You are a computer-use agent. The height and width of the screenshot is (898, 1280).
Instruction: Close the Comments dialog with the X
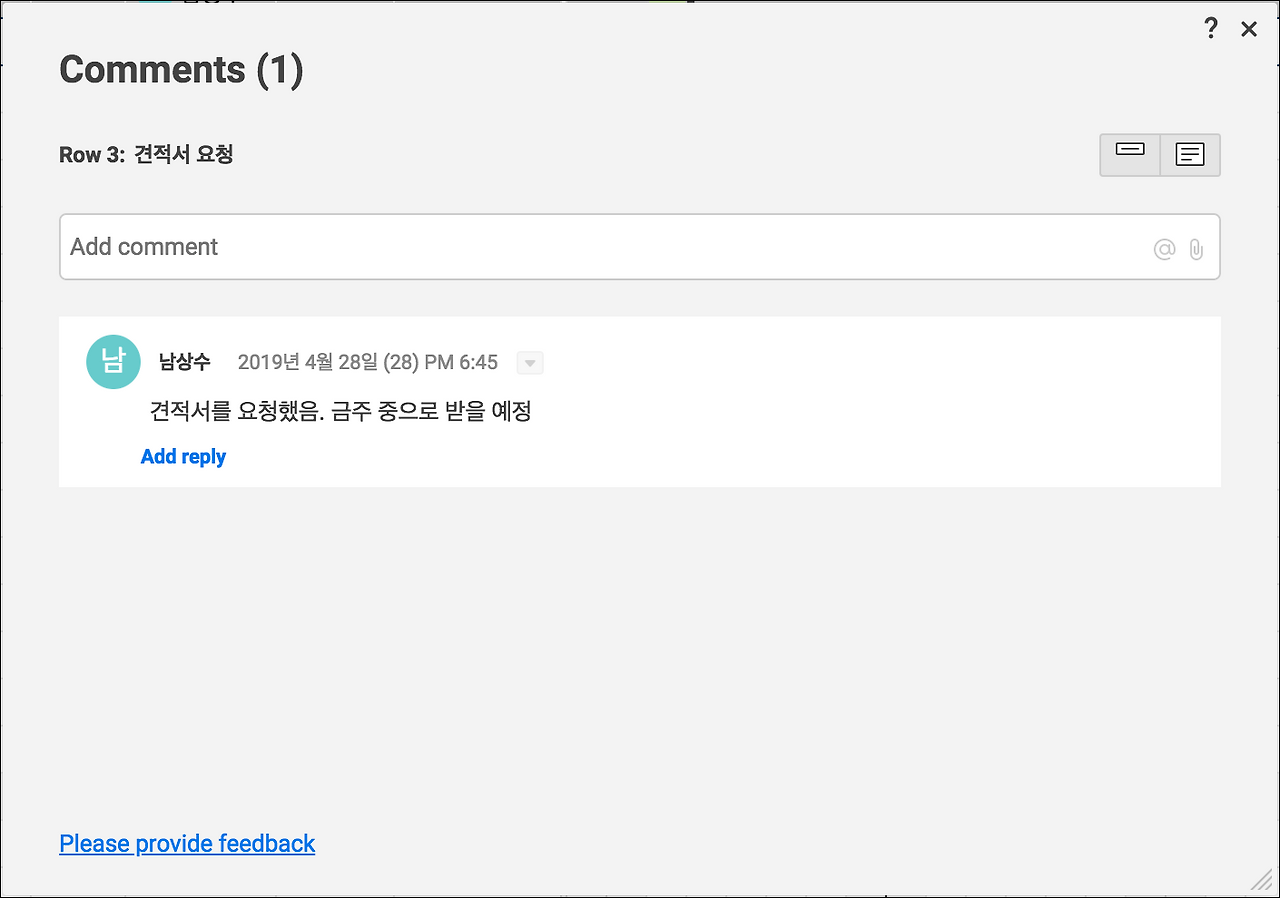(x=1248, y=28)
